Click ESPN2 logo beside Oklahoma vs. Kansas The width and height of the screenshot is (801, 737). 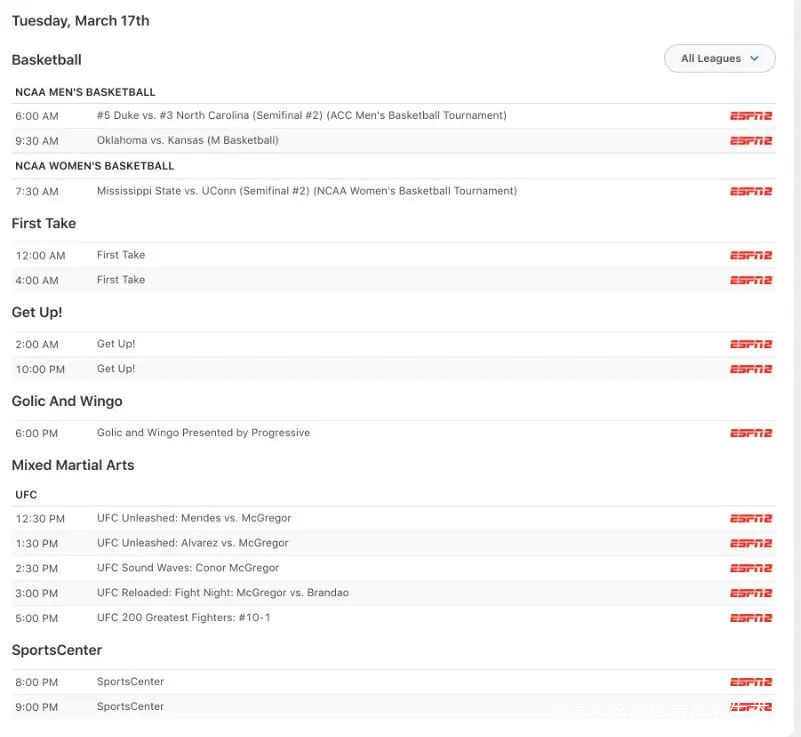[751, 141]
